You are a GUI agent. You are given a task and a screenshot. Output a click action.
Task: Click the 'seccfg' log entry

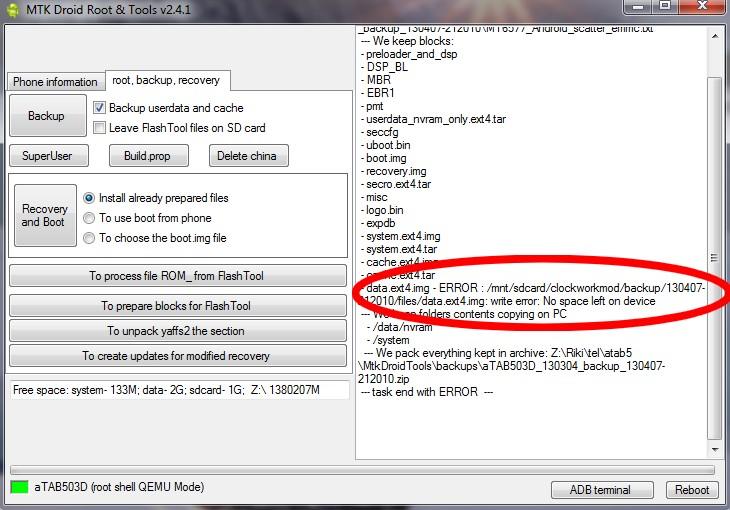click(x=382, y=132)
